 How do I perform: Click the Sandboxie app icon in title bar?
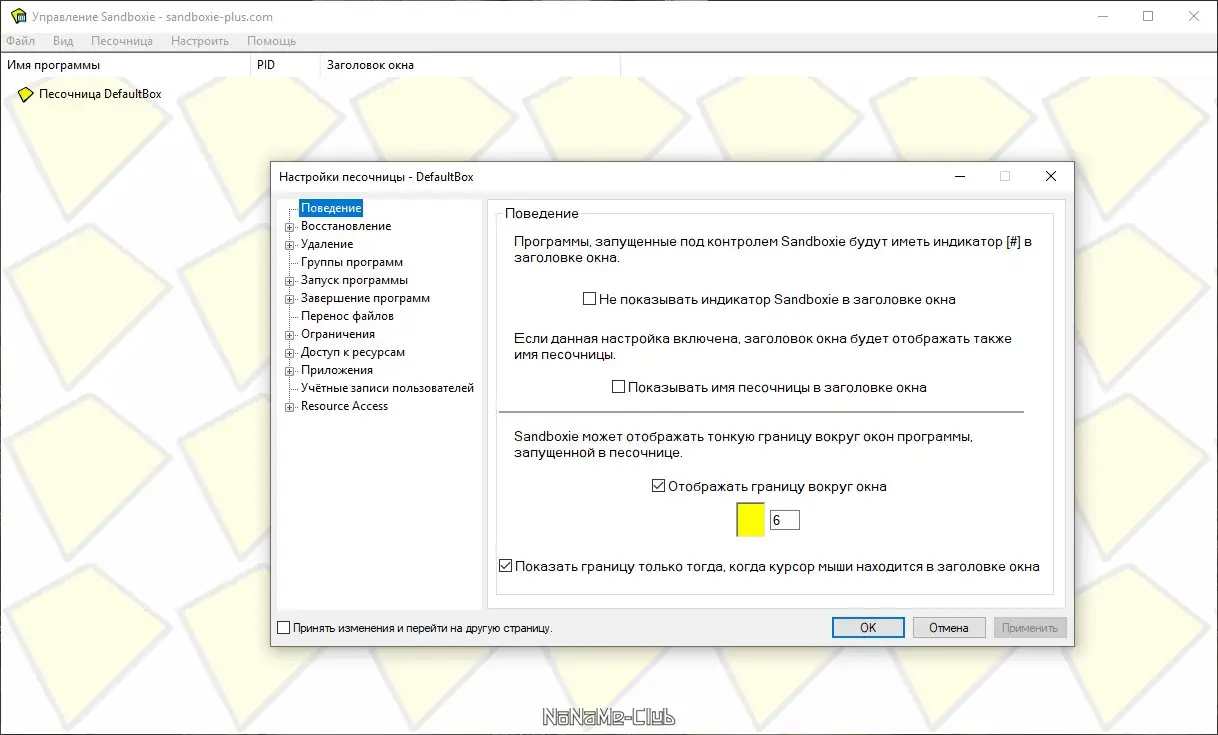click(17, 17)
